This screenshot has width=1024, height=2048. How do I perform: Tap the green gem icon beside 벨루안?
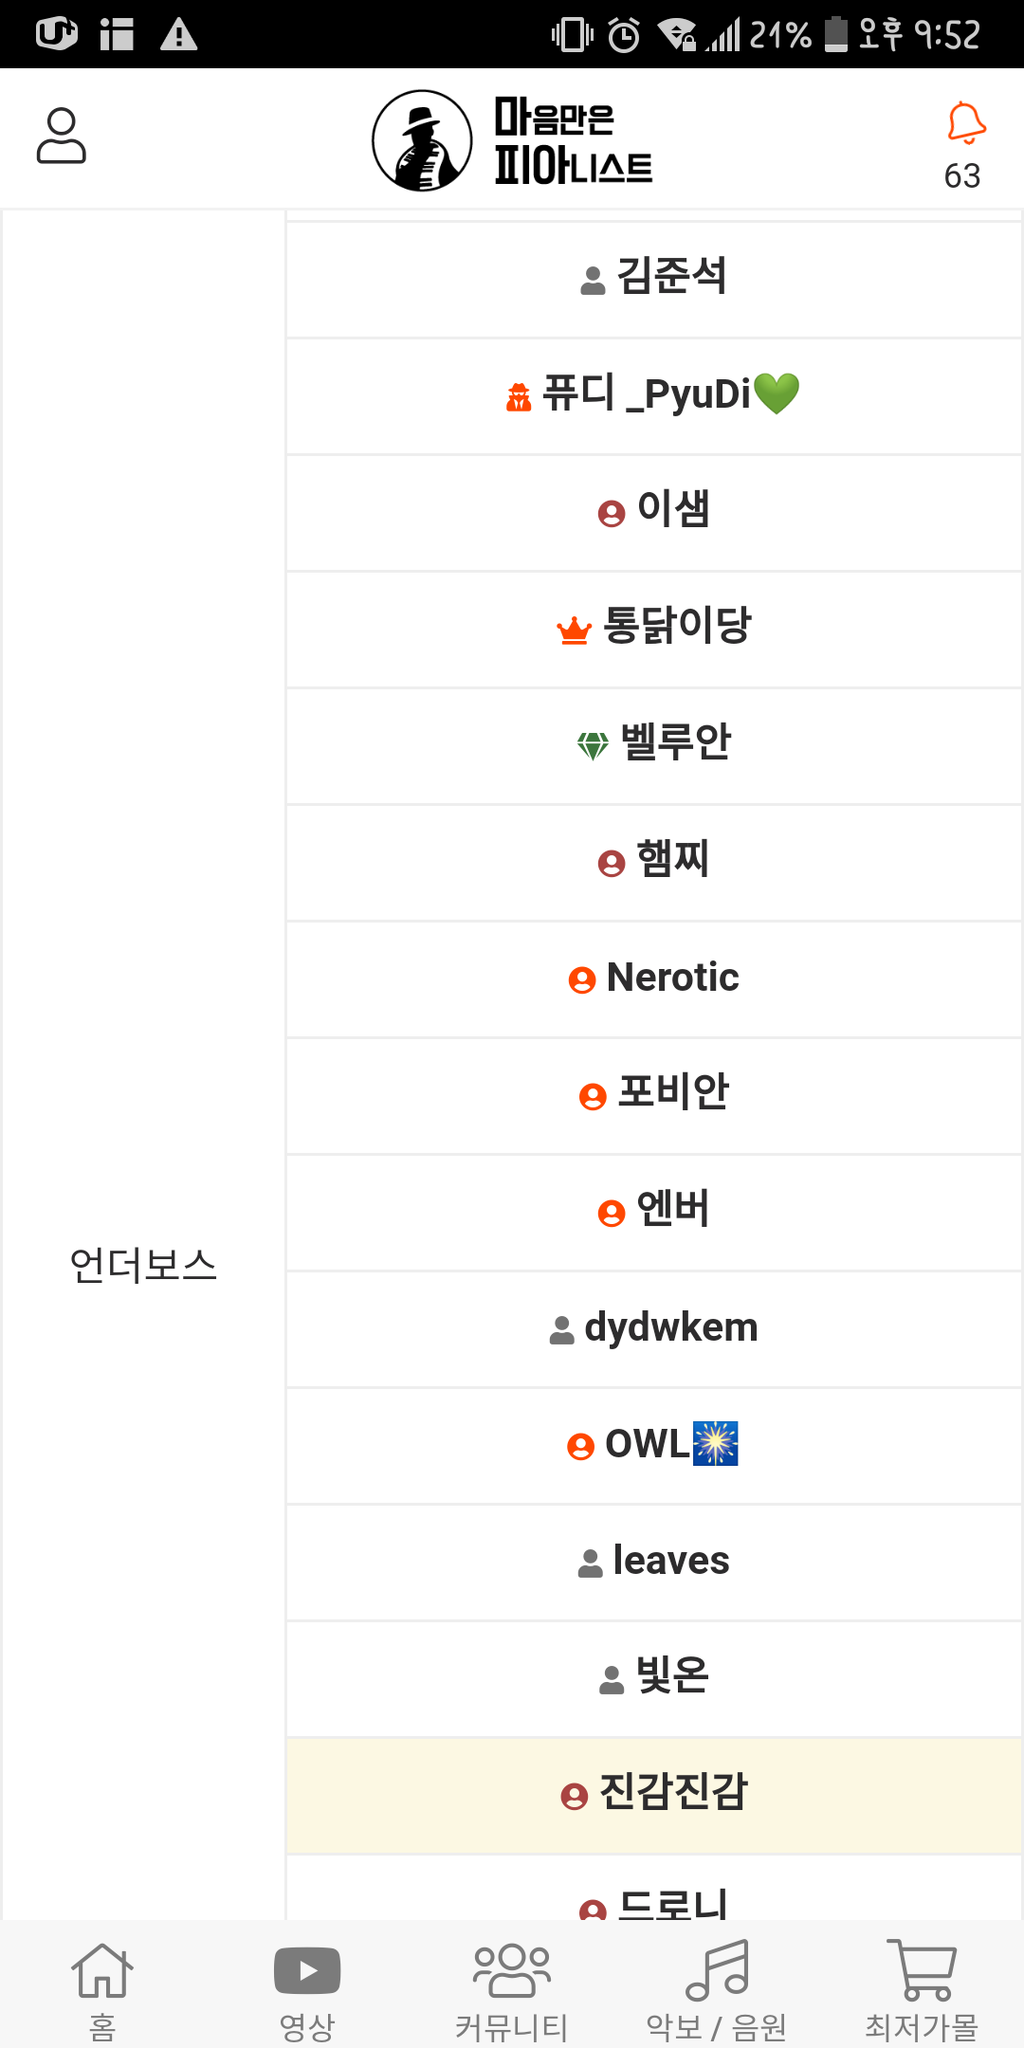(x=593, y=746)
